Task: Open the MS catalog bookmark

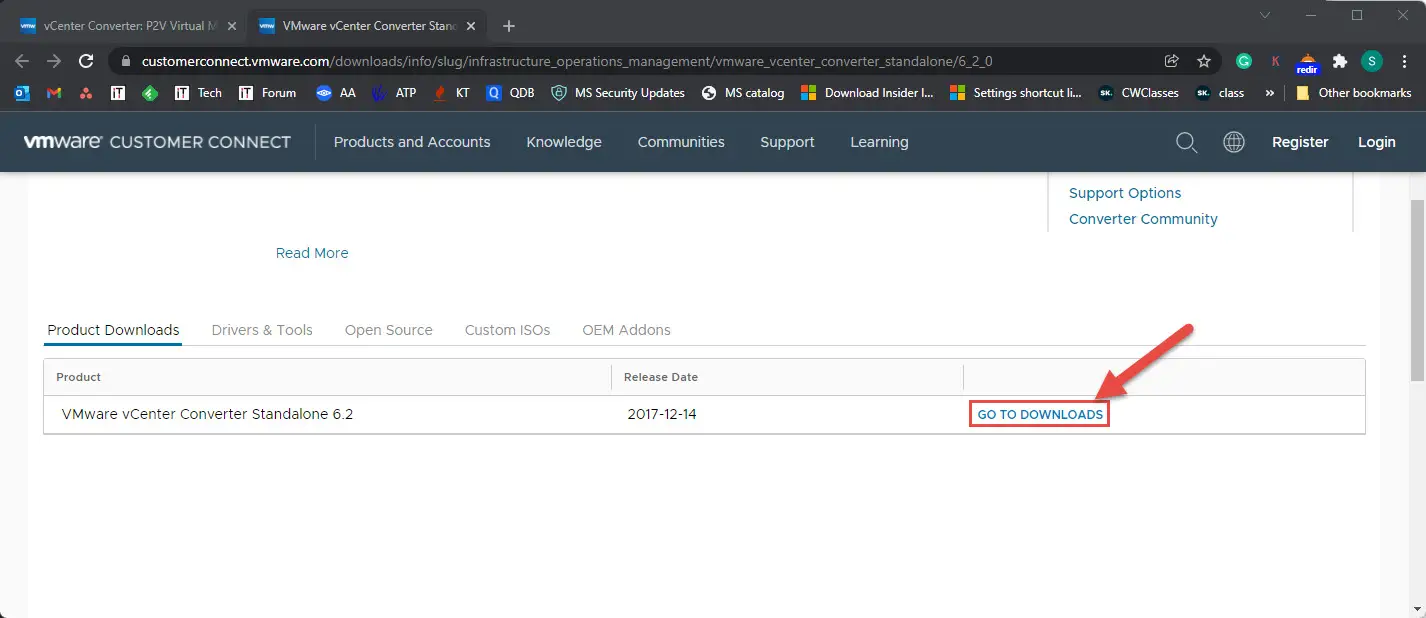Action: (743, 93)
